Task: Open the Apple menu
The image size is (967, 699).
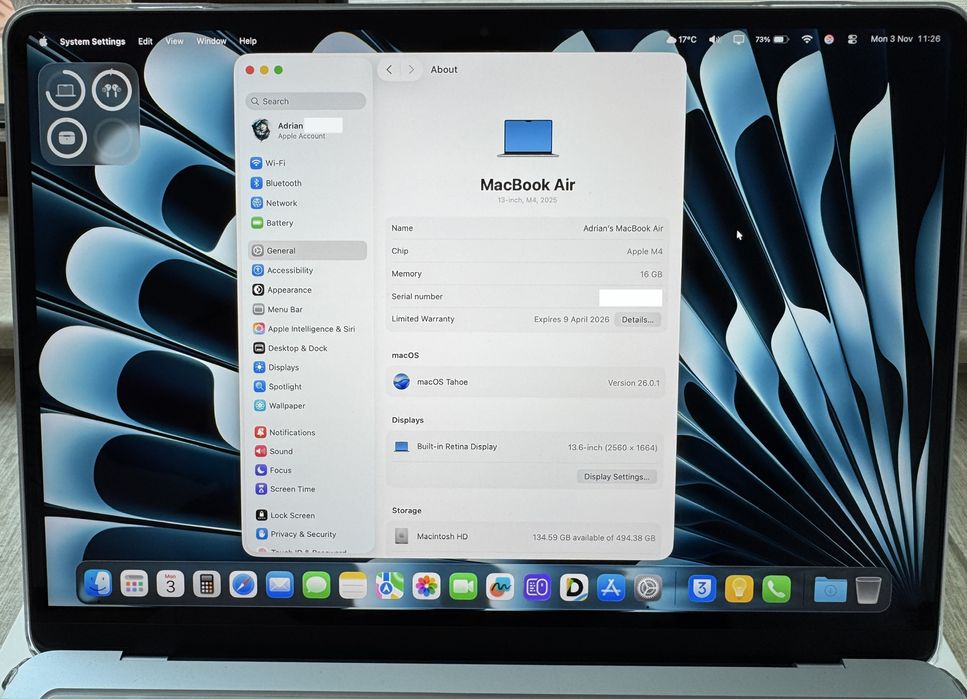Action: (43, 41)
